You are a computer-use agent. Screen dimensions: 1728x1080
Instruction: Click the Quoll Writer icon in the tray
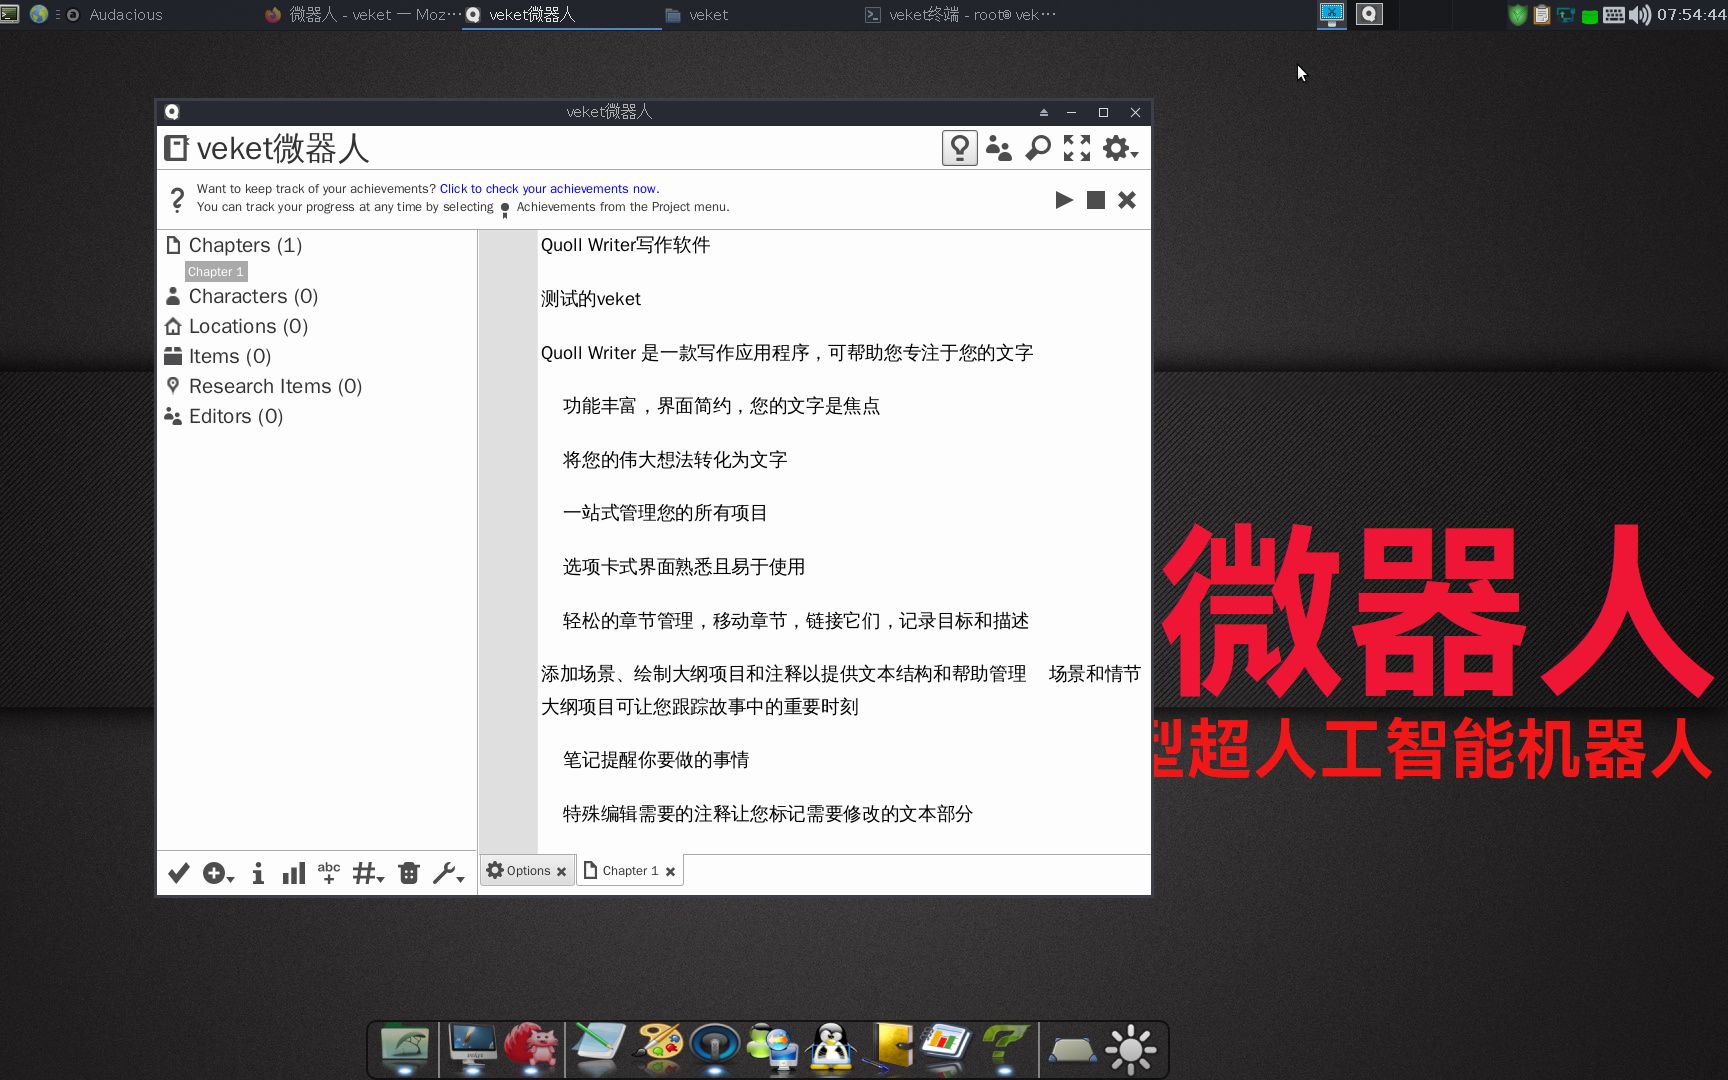click(1369, 14)
